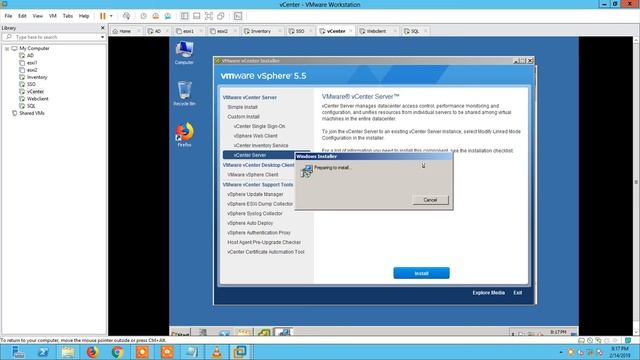
Task: Open the File menu
Action: (8, 16)
